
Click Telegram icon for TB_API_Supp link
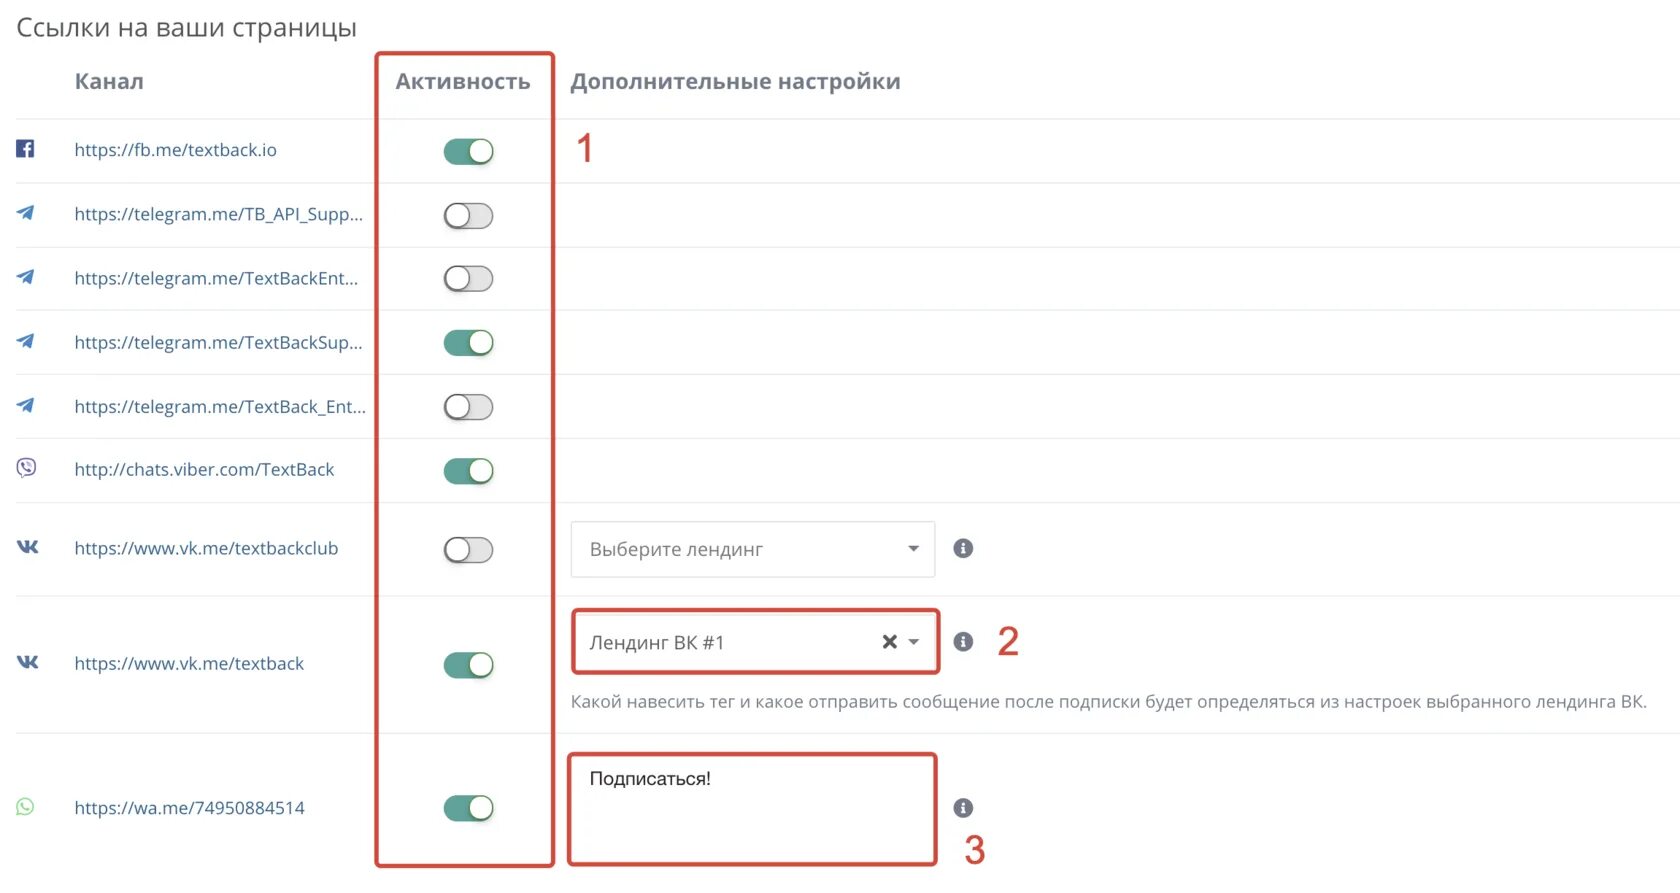click(x=25, y=213)
